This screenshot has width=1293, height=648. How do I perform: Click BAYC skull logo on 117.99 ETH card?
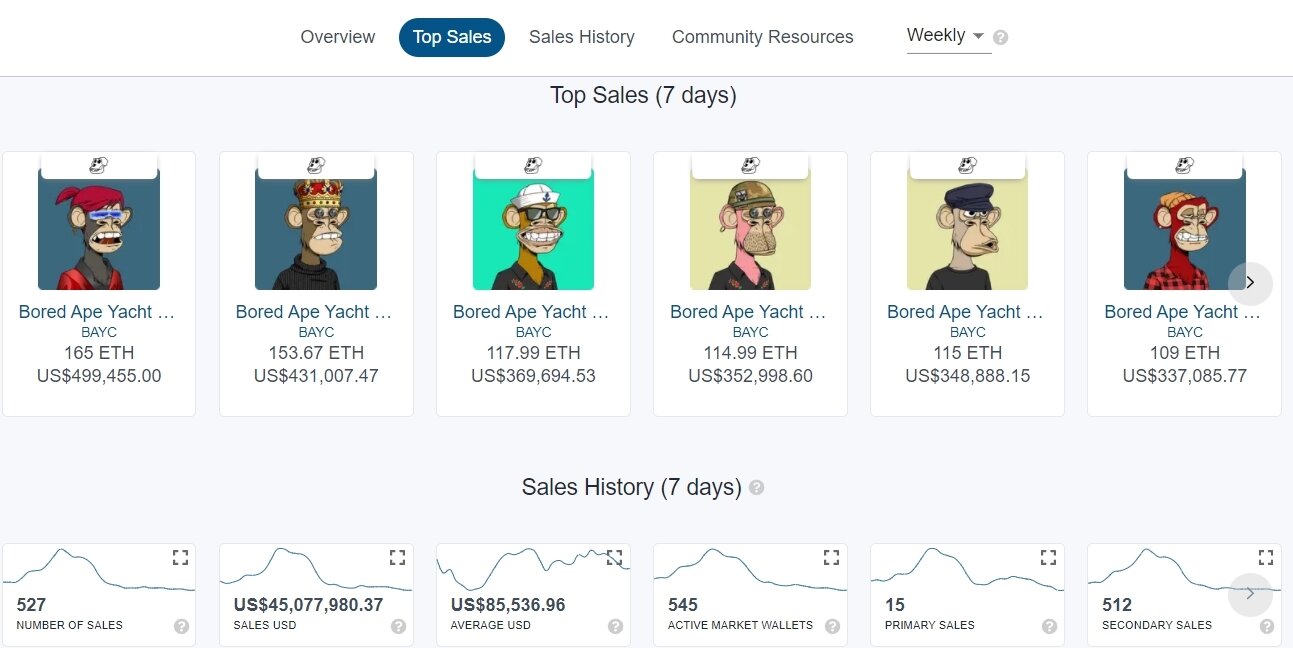click(533, 165)
